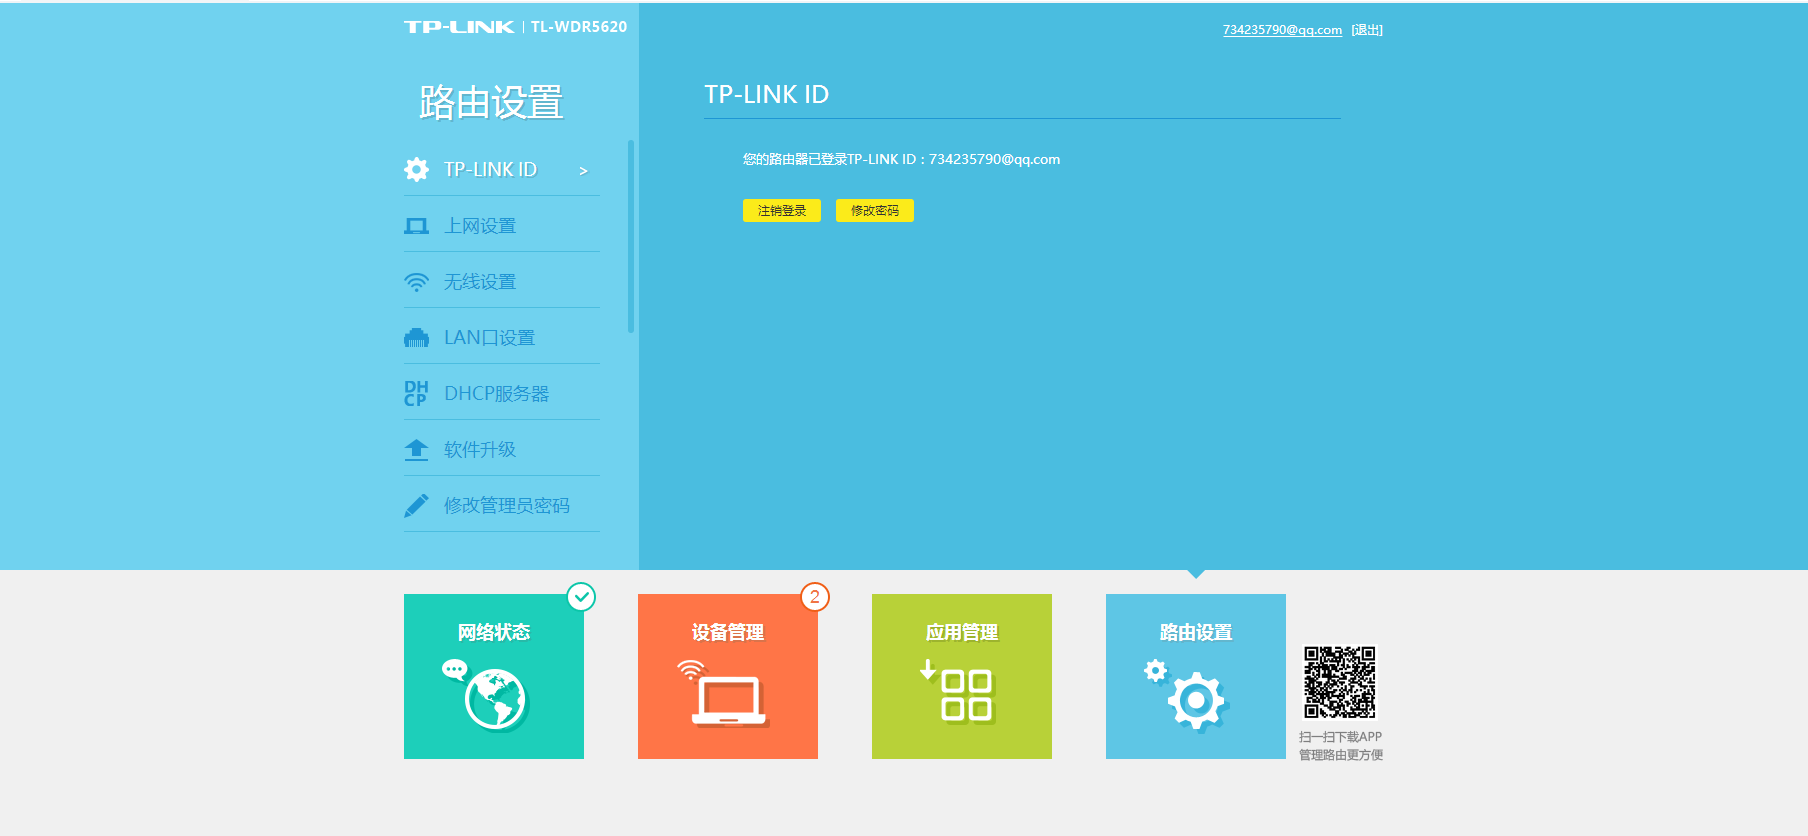This screenshot has height=836, width=1808.
Task: Click the TP-LINK logo at top
Action: pos(459,27)
